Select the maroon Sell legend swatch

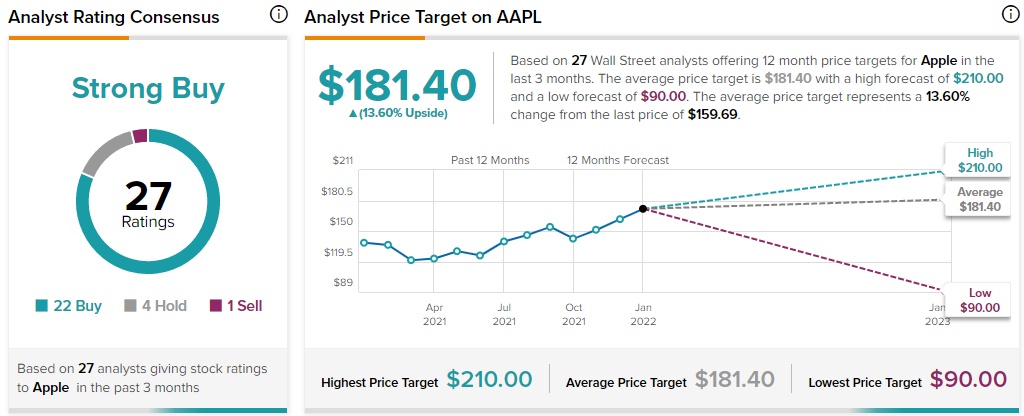click(215, 306)
